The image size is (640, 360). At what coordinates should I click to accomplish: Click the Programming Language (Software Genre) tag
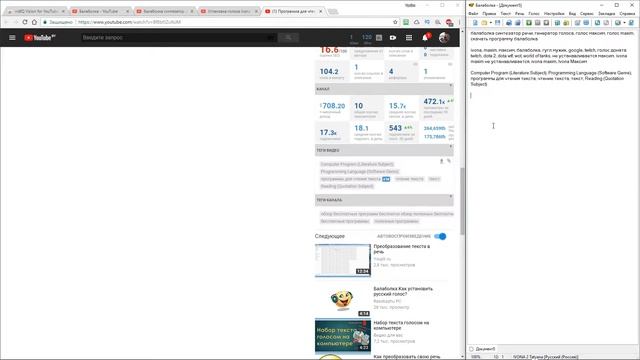(360, 171)
